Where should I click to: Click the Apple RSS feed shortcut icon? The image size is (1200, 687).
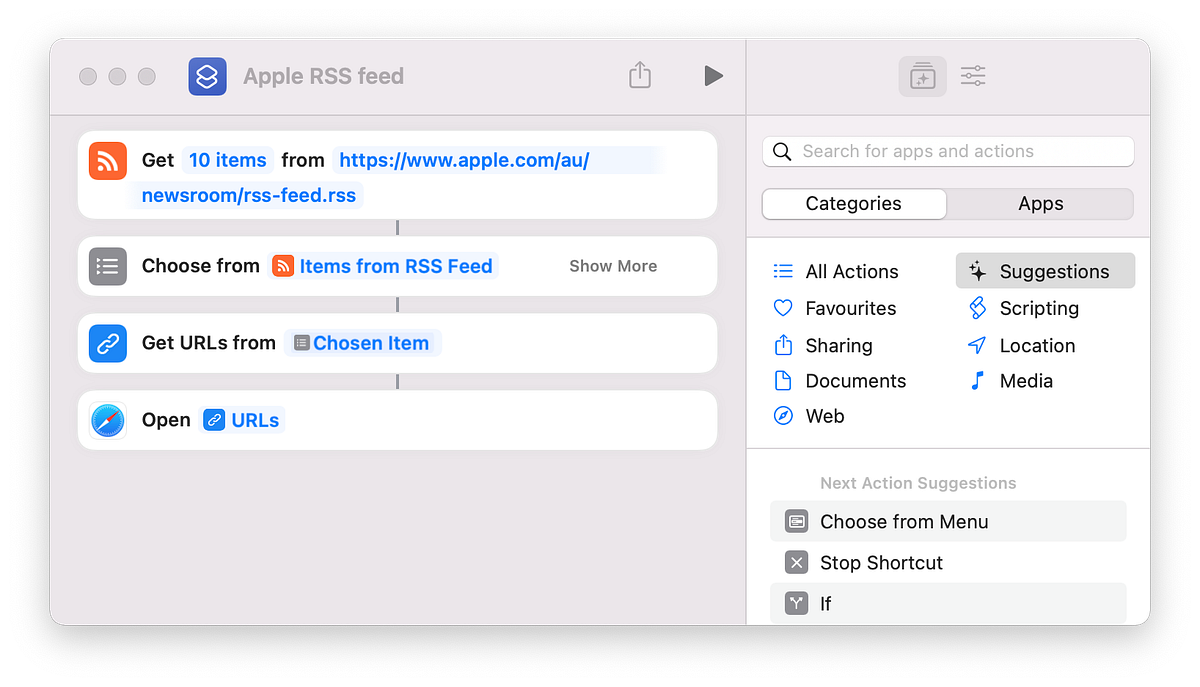tap(207, 76)
